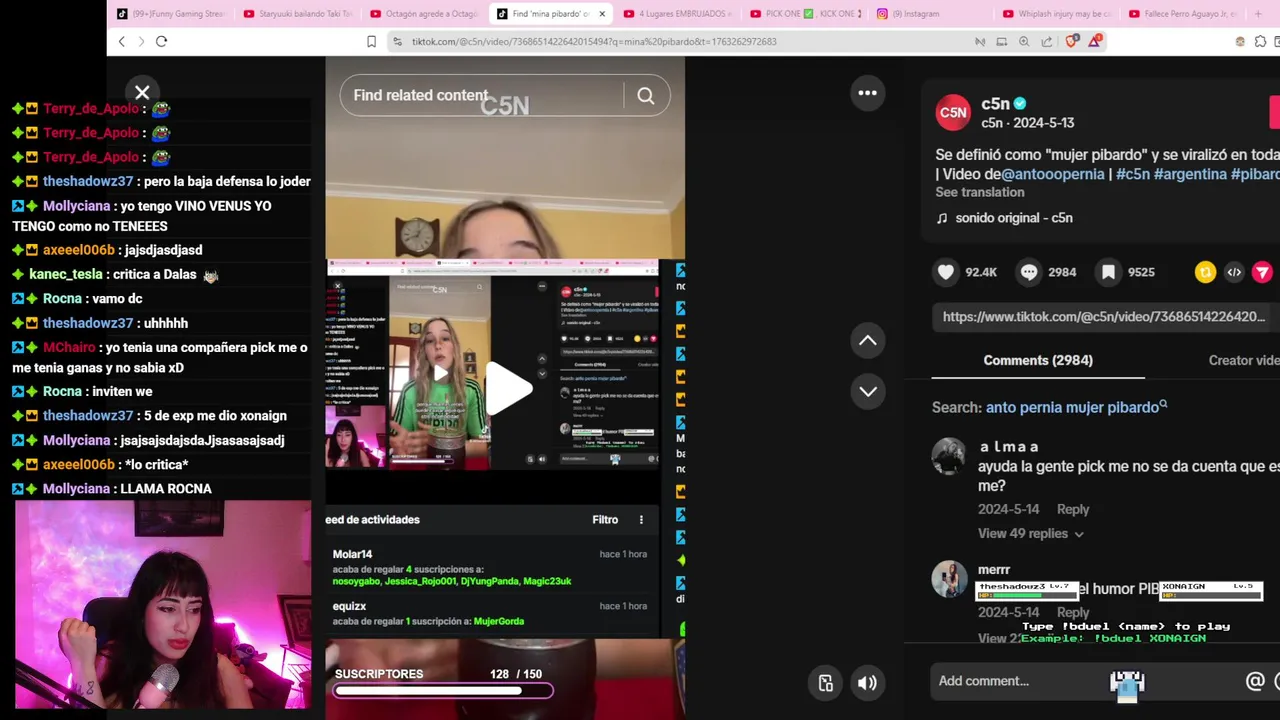Click the bookmark icon beside the address bar
The height and width of the screenshot is (720, 1280).
point(371,41)
